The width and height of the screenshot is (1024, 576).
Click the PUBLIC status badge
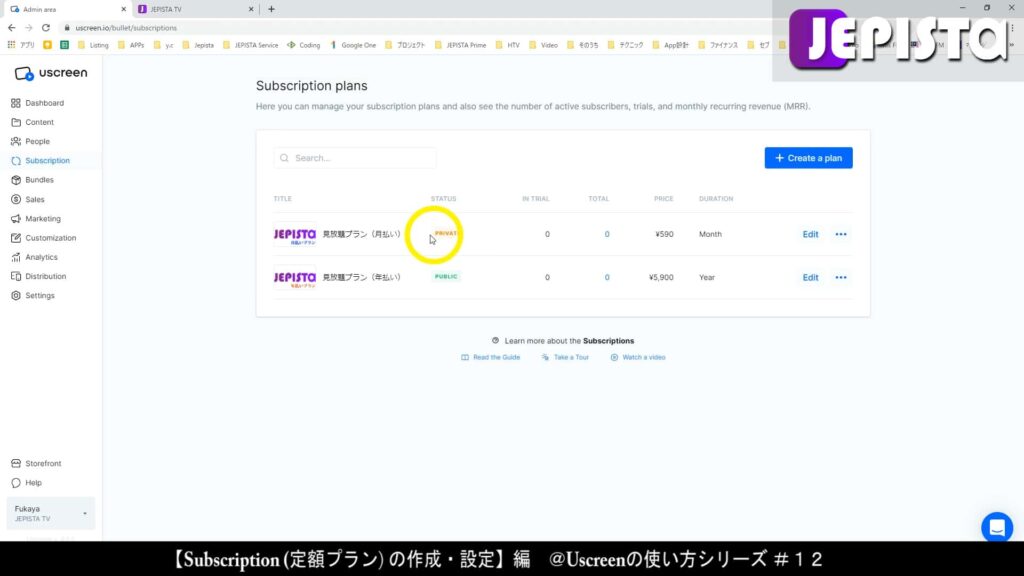point(446,277)
